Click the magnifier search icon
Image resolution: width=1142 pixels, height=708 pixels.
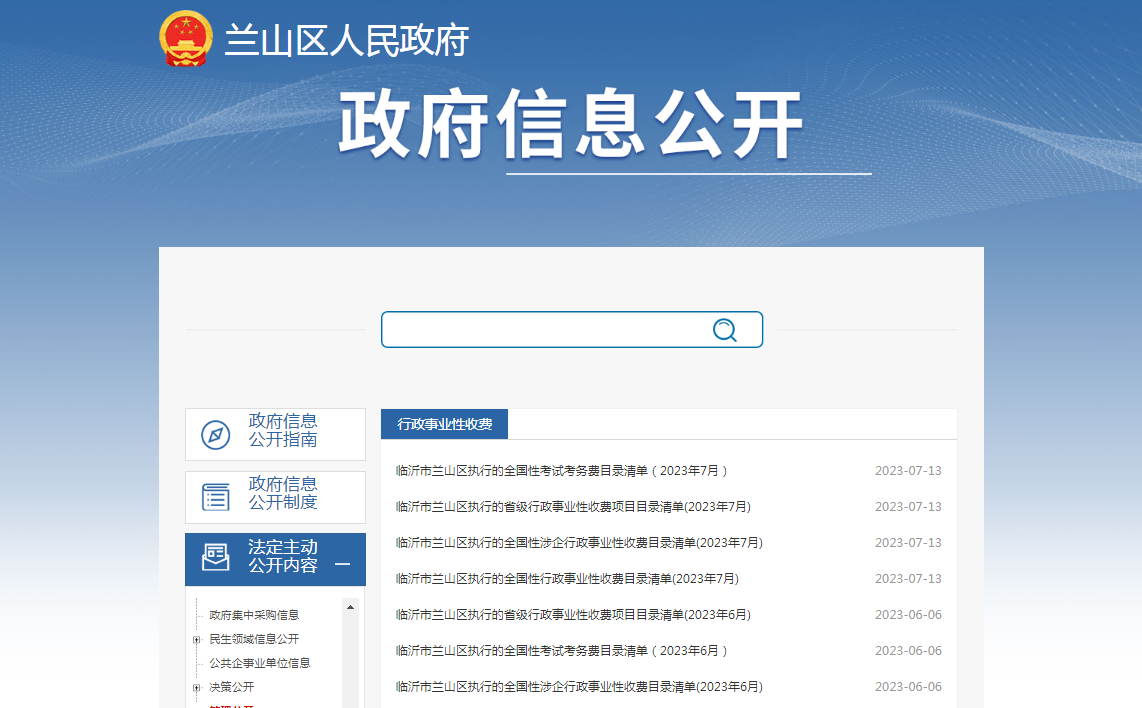point(725,330)
